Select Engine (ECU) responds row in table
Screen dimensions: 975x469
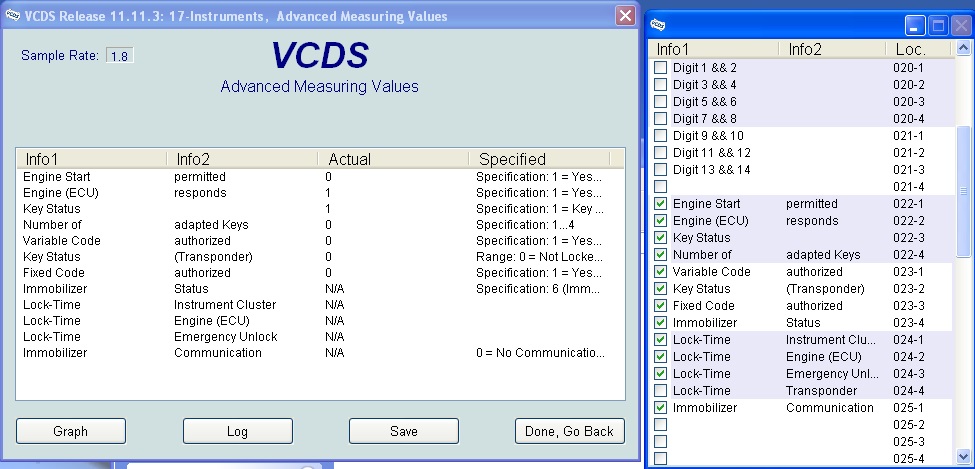[320, 193]
